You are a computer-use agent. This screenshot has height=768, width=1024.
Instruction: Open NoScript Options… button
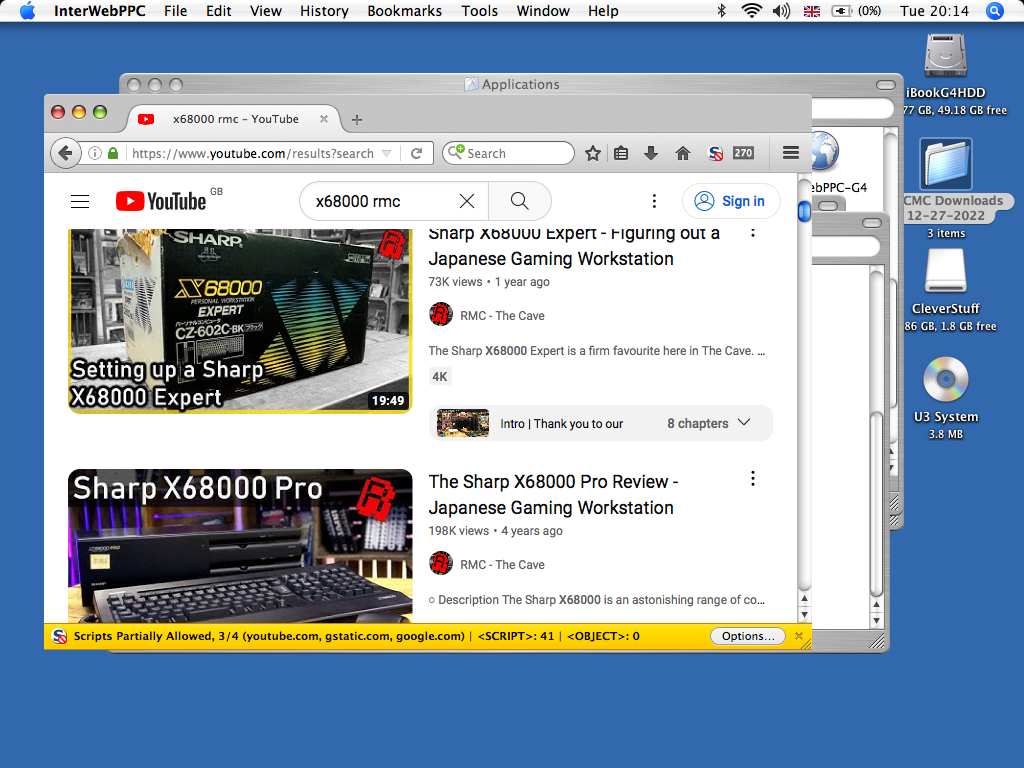click(748, 636)
